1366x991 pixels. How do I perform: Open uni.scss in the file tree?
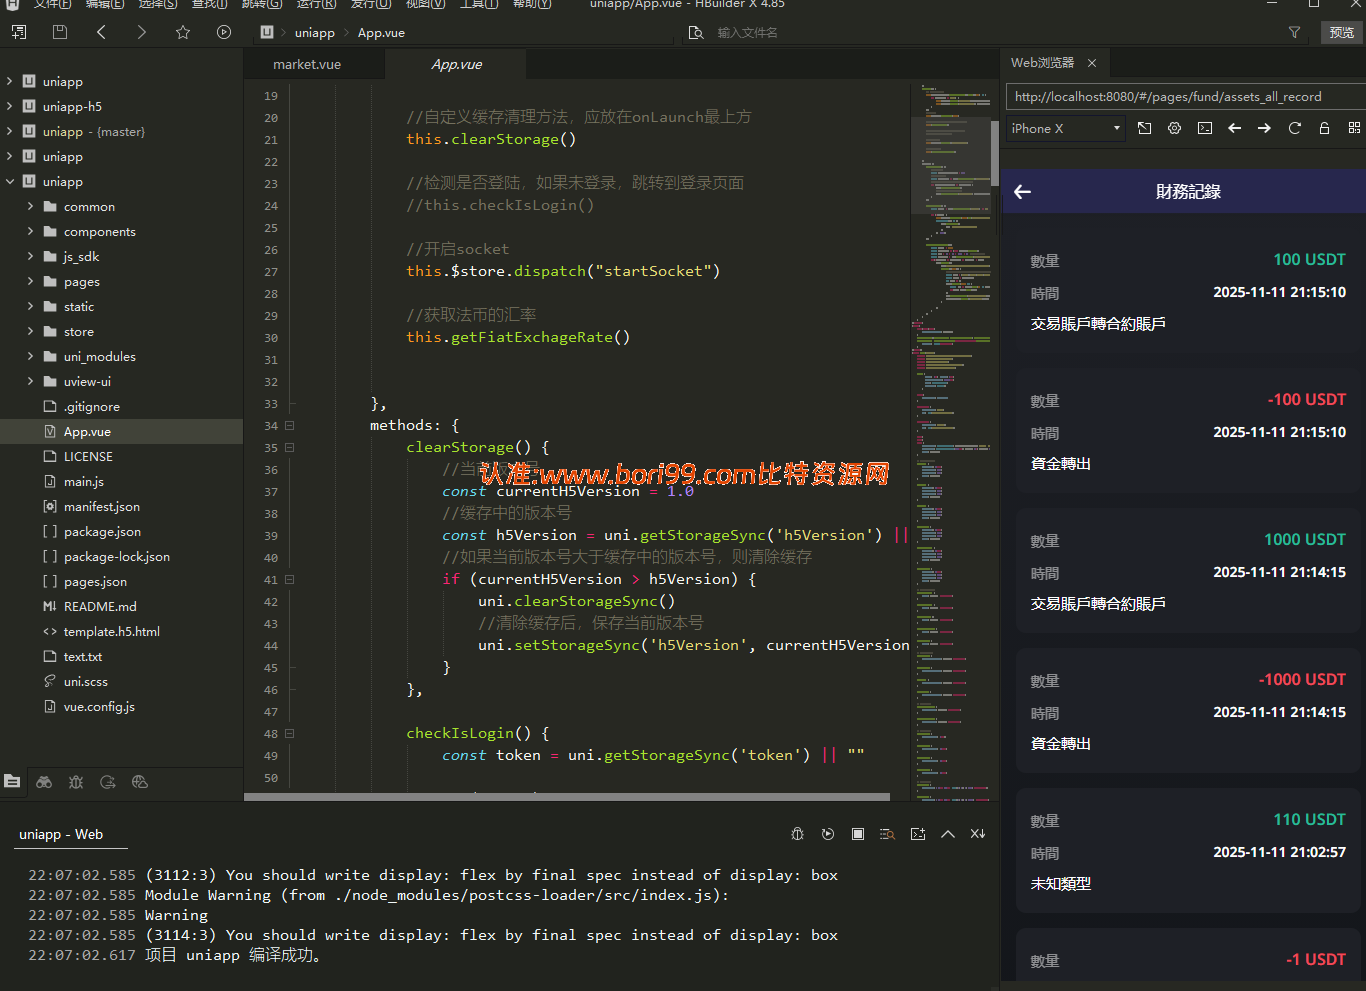pyautogui.click(x=86, y=682)
